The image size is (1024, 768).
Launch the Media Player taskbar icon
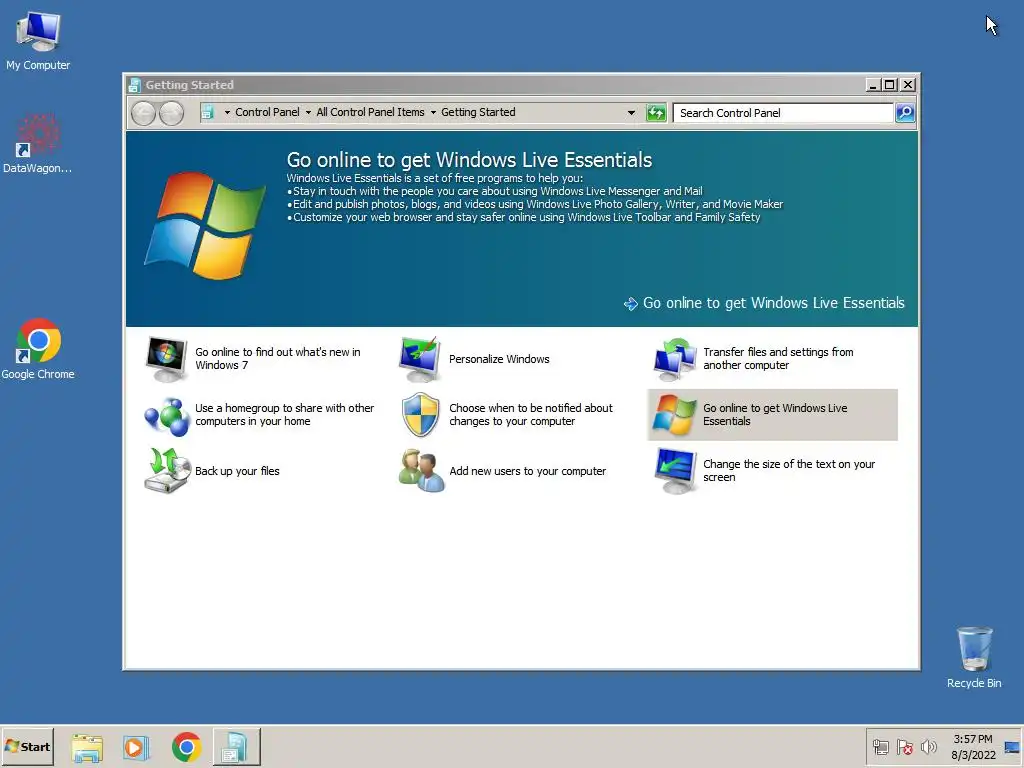pos(136,747)
